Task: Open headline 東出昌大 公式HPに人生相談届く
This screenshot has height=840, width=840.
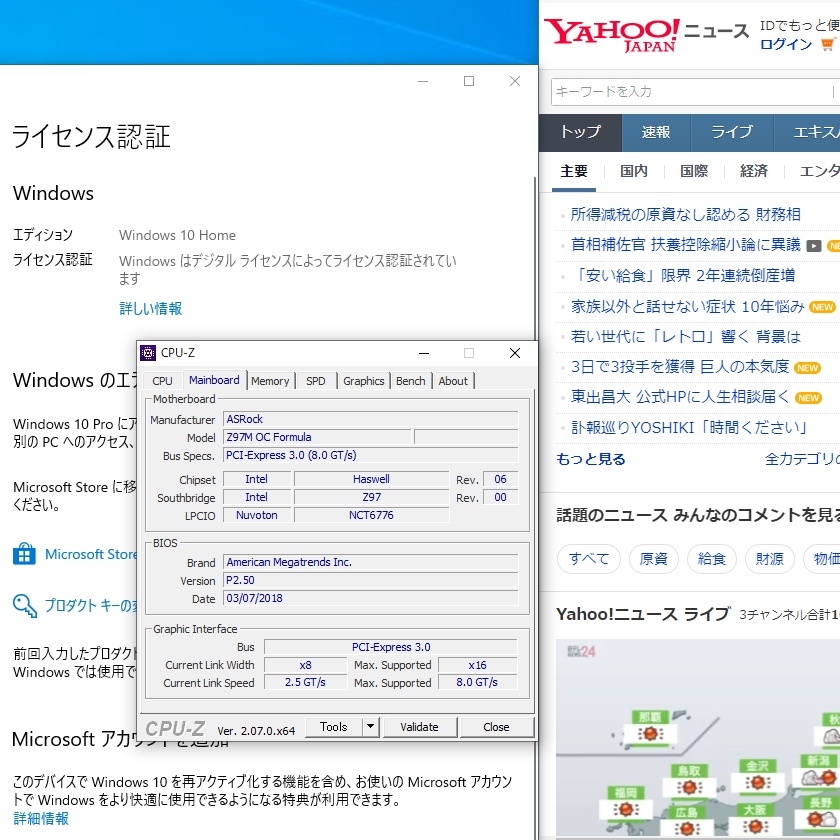Action: (x=680, y=397)
